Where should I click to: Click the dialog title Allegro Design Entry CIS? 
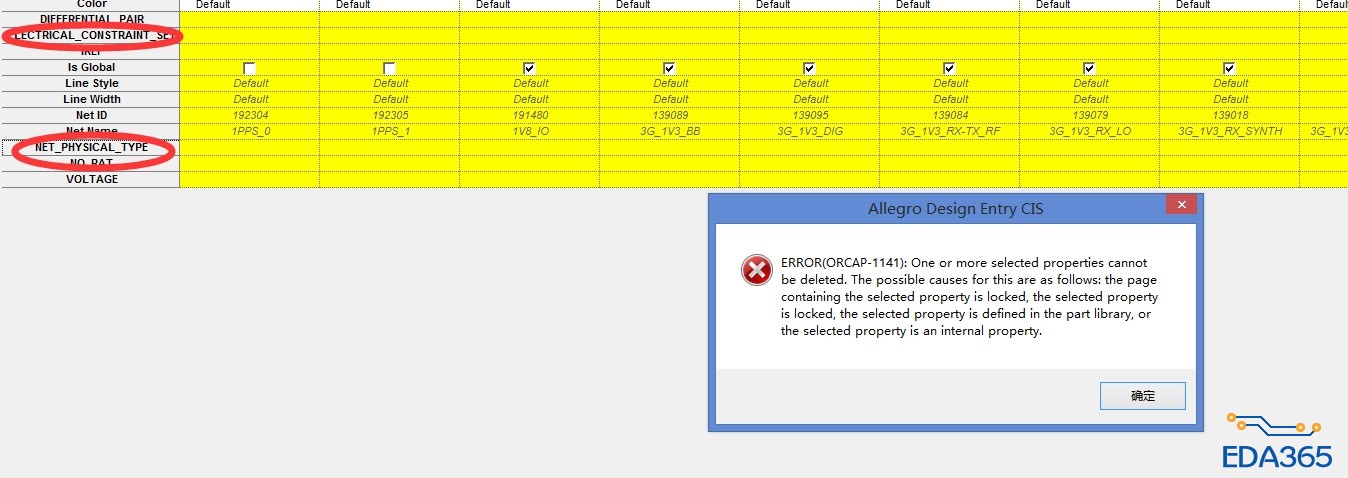pos(955,208)
